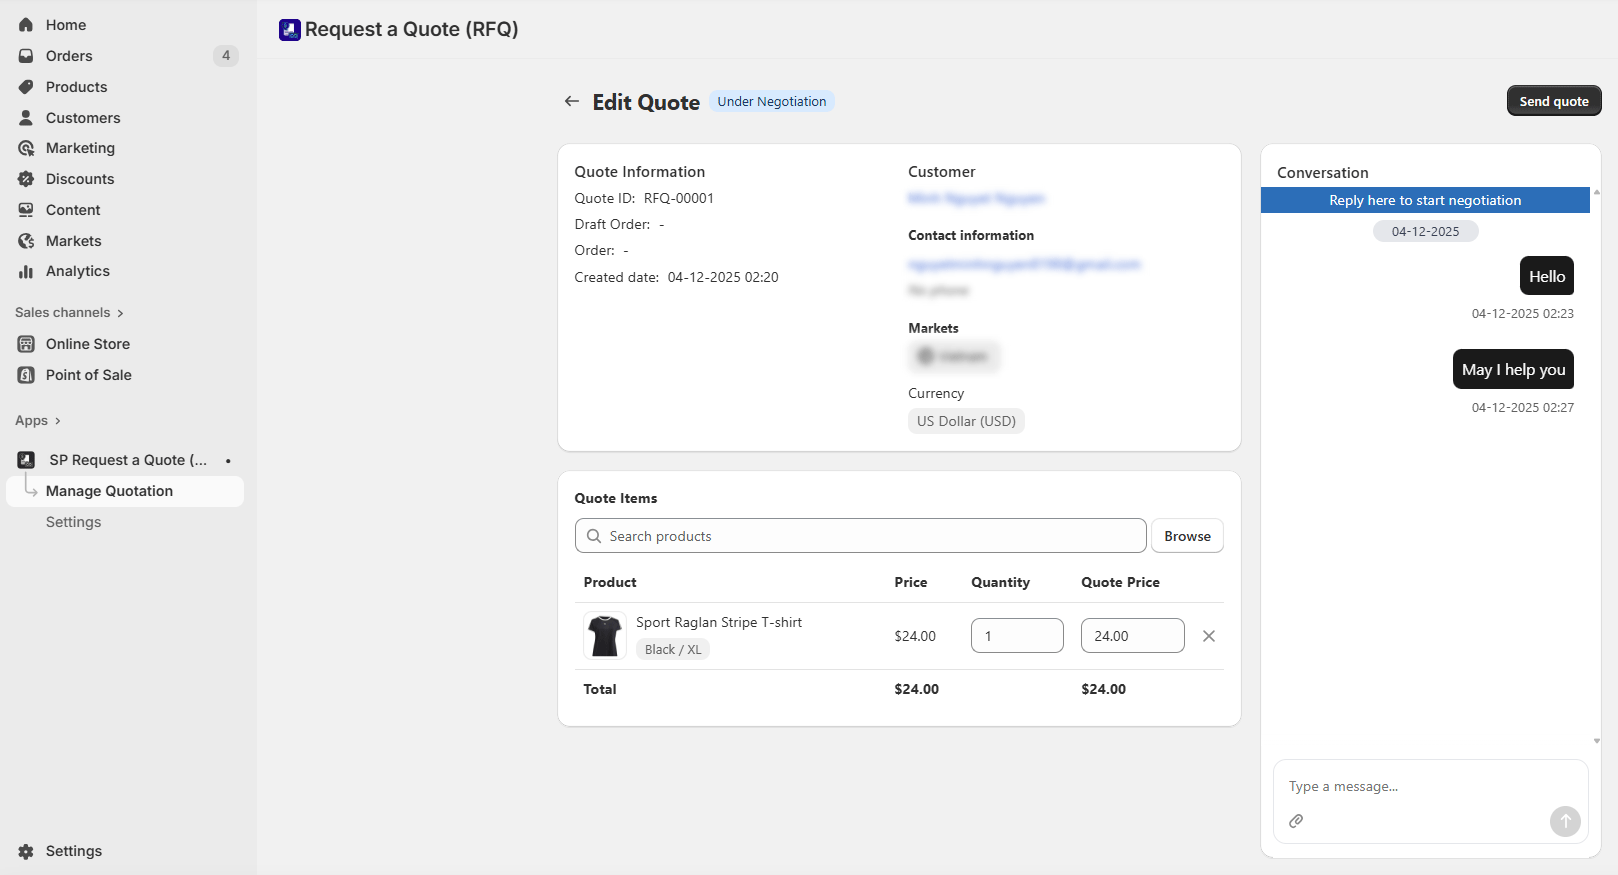Viewport: 1618px width, 875px height.
Task: Click the pin dot beside SP Request a Quote
Action: [x=228, y=461]
